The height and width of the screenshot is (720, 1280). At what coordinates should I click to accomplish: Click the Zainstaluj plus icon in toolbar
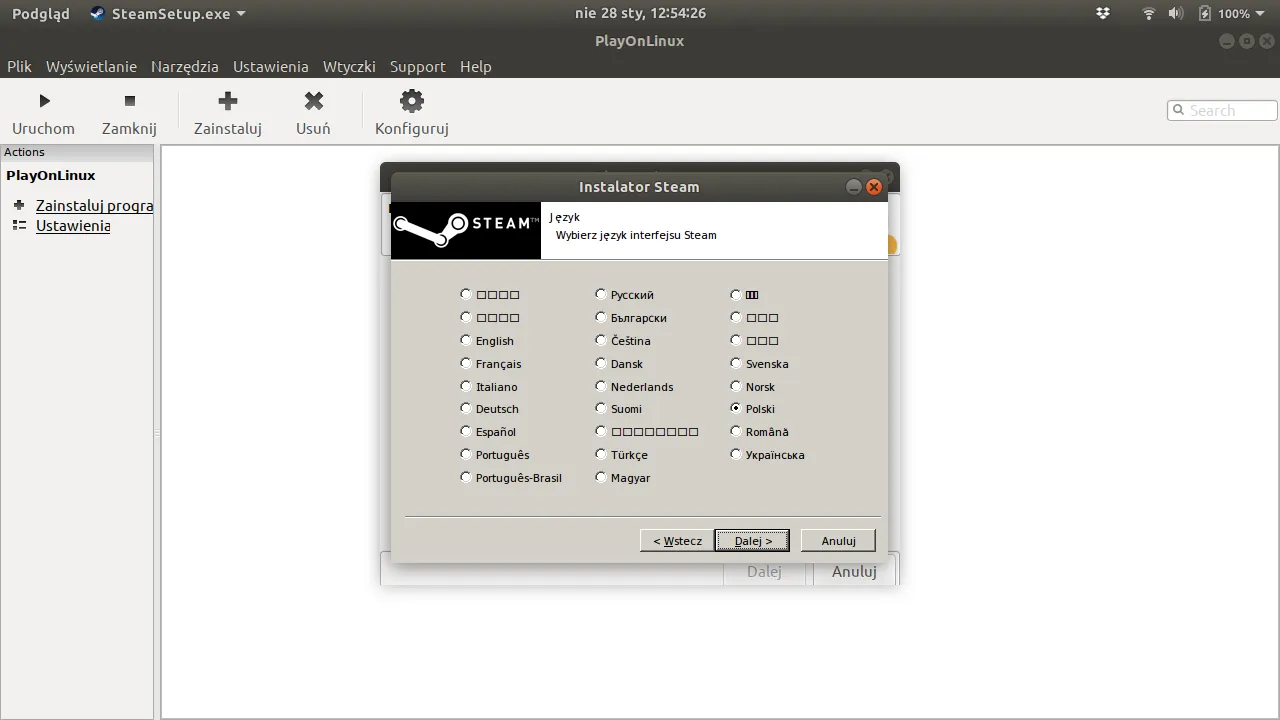tap(228, 100)
